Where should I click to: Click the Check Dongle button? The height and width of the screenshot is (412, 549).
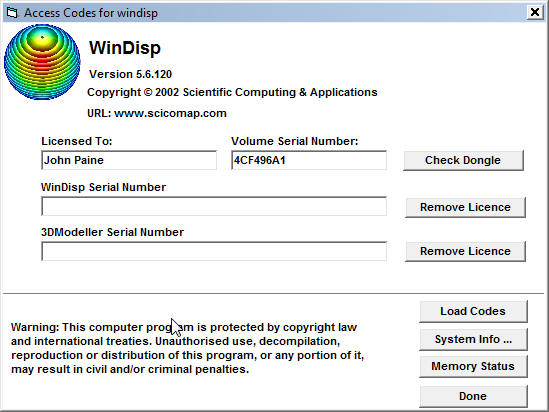(x=463, y=160)
